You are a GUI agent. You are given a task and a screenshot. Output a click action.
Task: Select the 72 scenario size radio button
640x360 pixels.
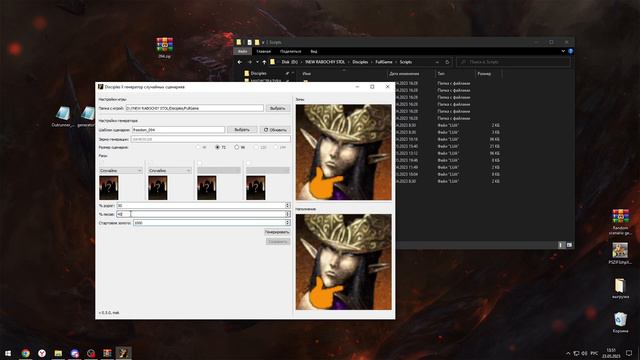coord(218,147)
